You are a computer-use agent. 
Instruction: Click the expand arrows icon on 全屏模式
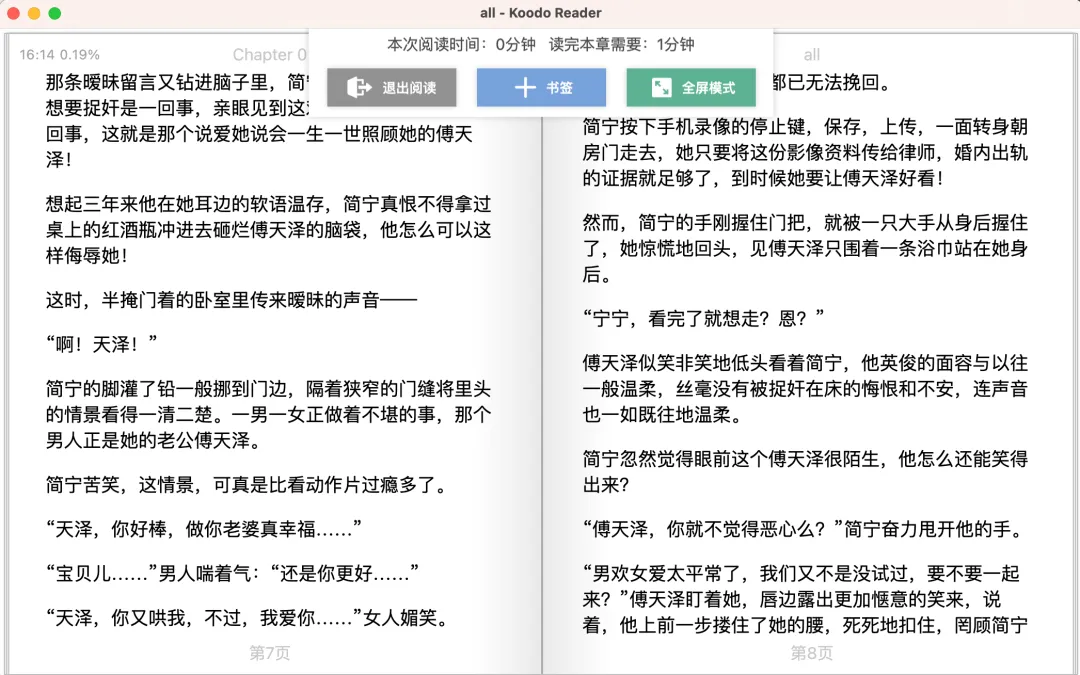pyautogui.click(x=661, y=87)
